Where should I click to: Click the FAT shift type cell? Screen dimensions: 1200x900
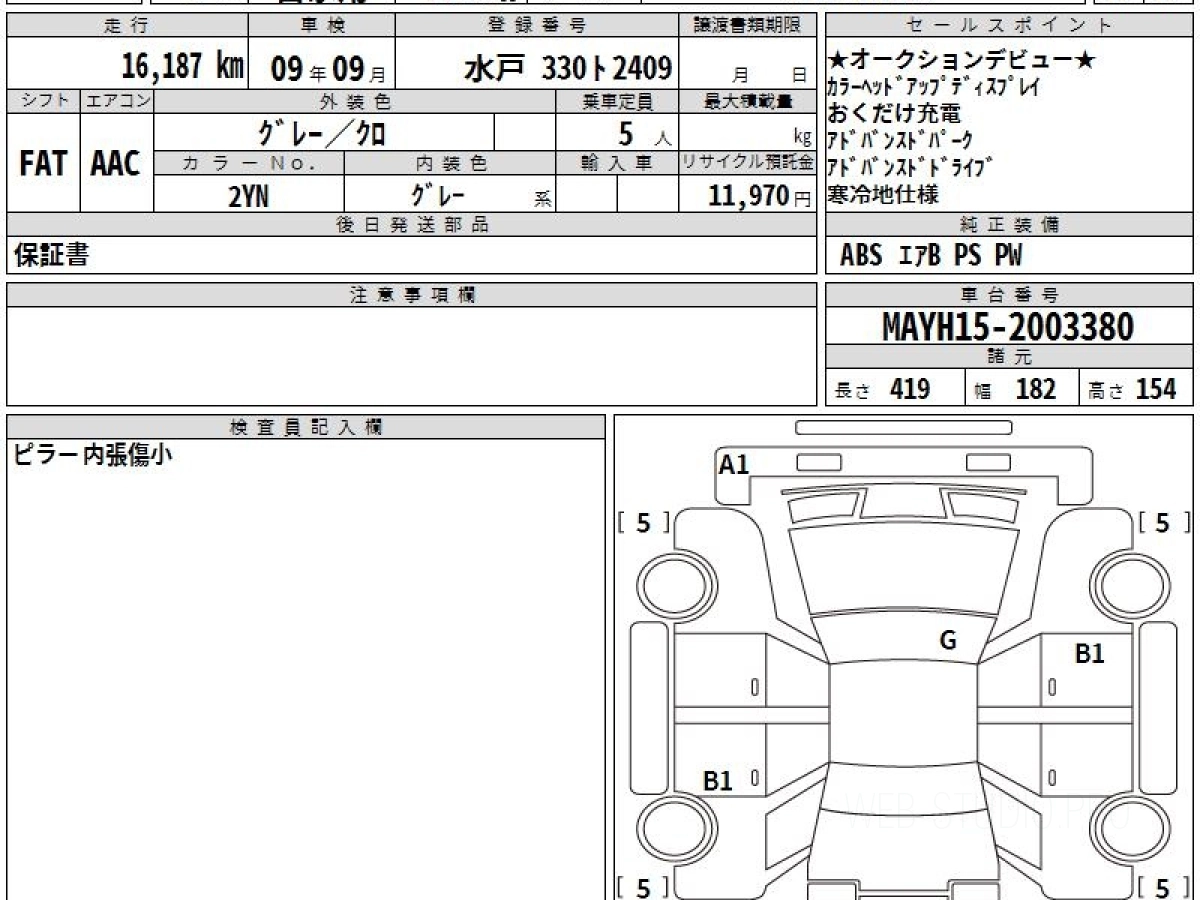43,163
